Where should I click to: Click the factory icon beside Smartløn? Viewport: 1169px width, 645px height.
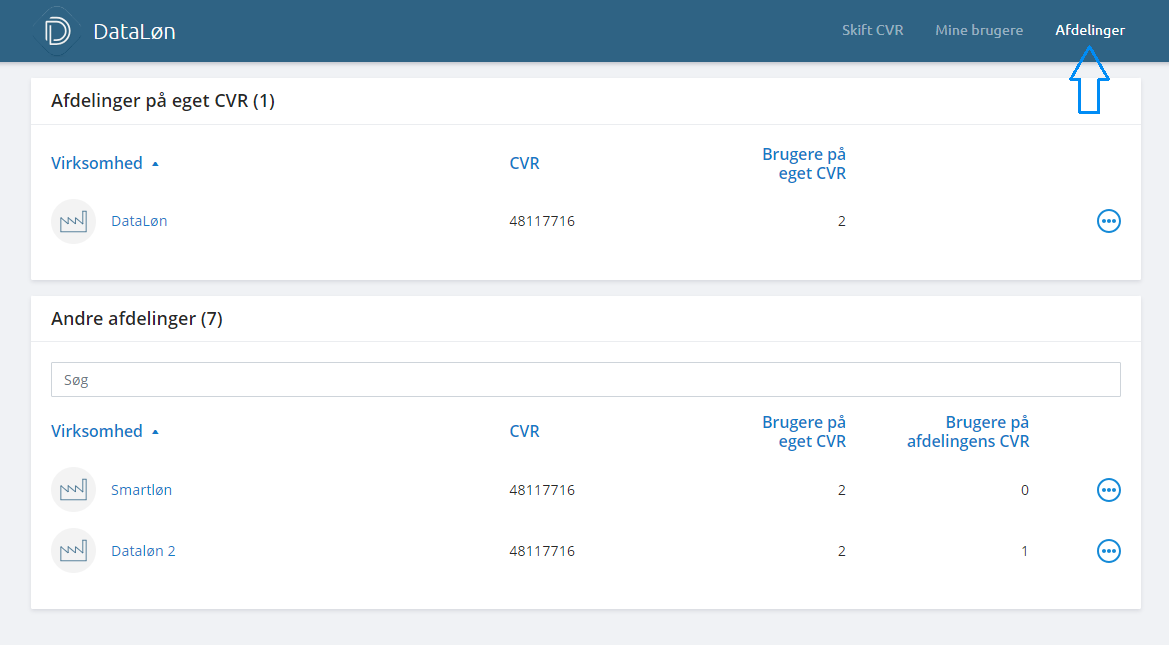click(73, 490)
